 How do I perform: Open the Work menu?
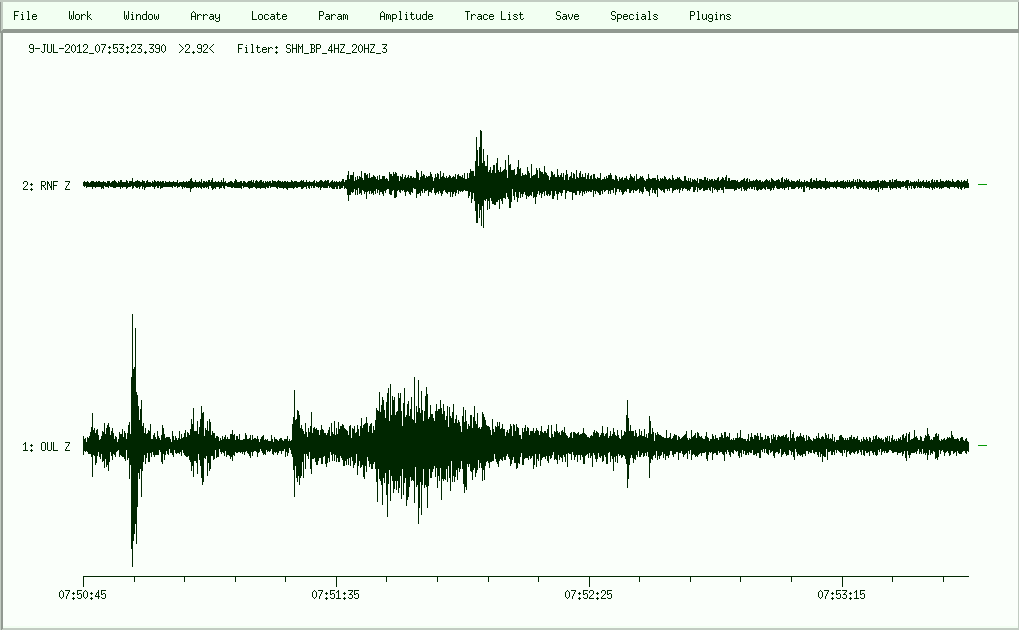click(80, 16)
